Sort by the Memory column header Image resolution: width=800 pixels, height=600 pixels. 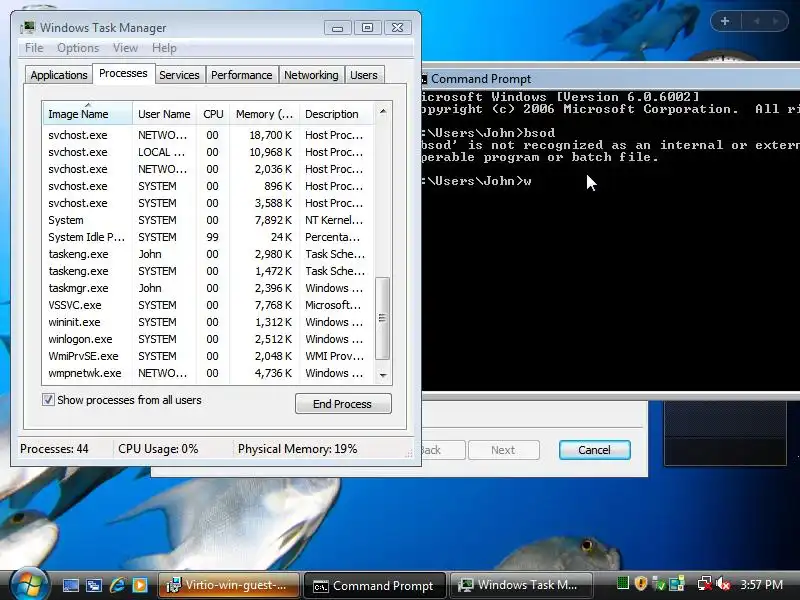click(x=264, y=114)
